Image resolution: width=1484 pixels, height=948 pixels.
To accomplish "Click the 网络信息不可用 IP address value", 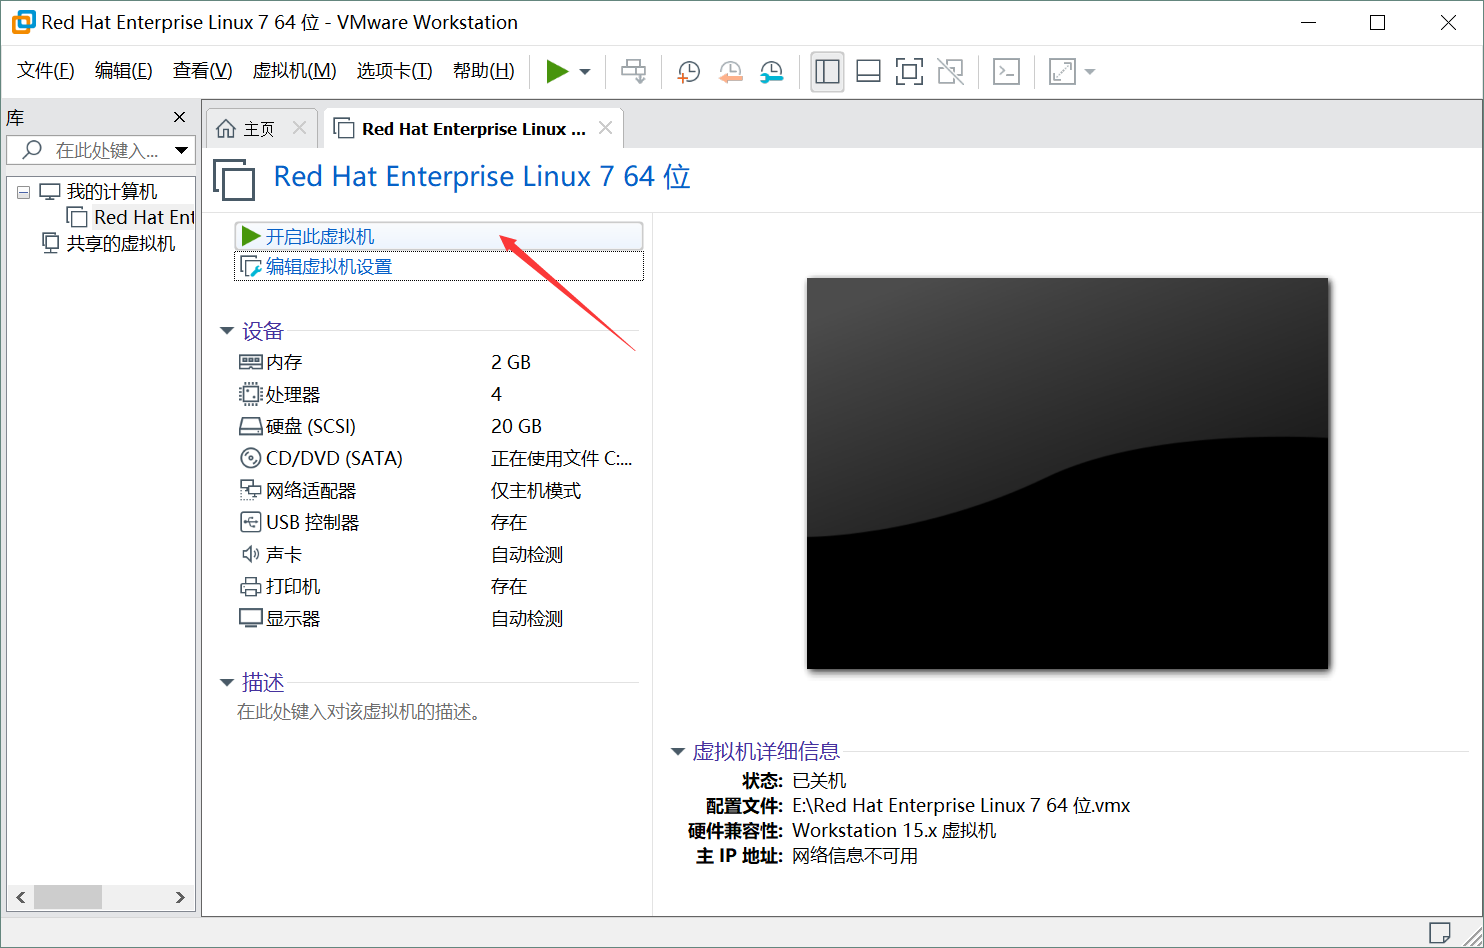I will pyautogui.click(x=855, y=856).
